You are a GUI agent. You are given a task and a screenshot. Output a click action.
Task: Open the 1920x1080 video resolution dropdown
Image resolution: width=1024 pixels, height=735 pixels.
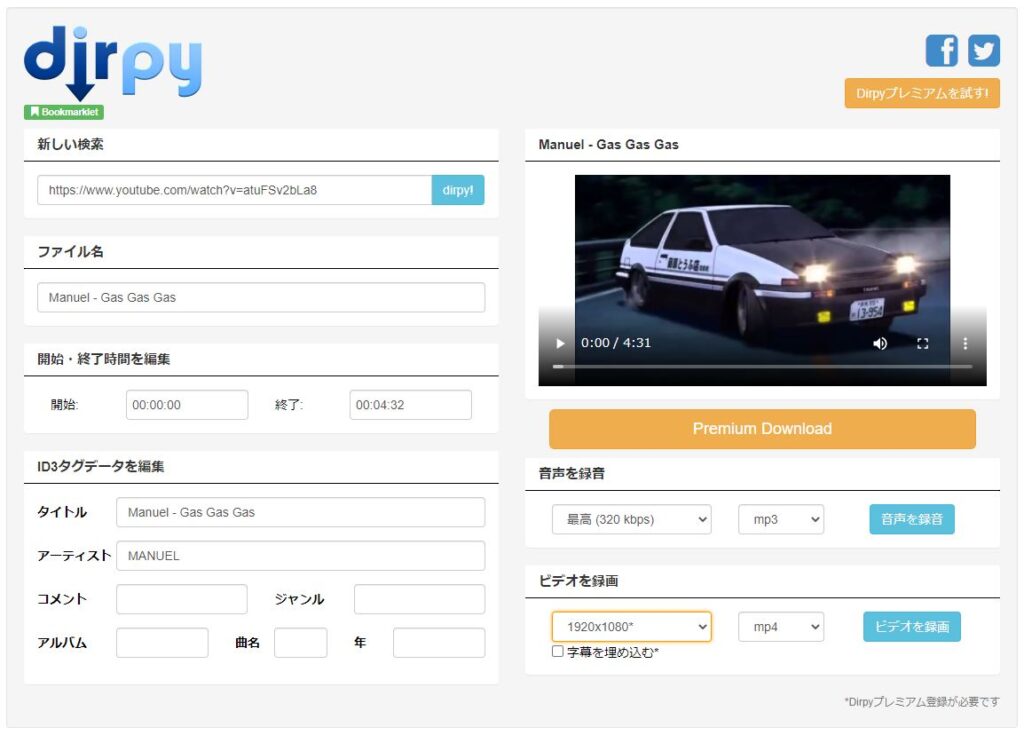click(x=632, y=627)
